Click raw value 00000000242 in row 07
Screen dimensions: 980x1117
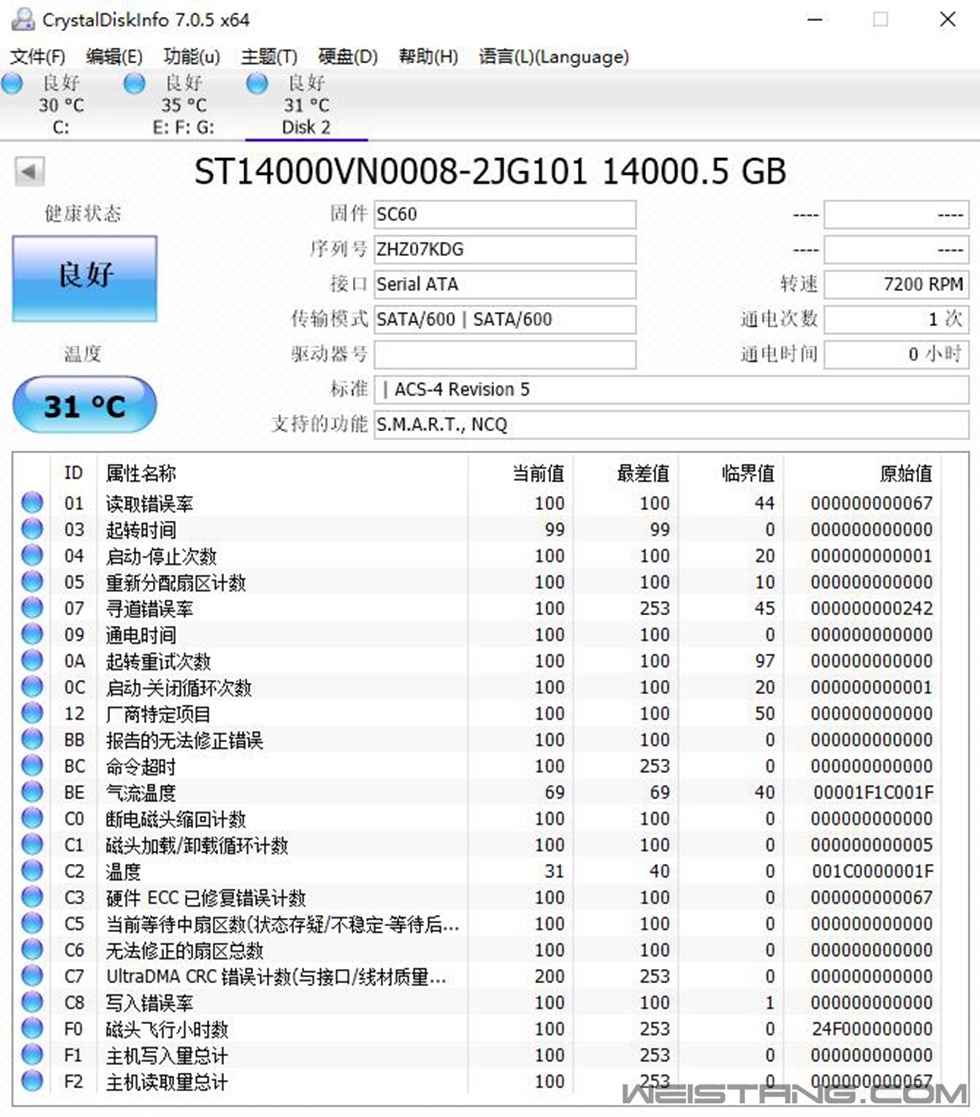872,608
